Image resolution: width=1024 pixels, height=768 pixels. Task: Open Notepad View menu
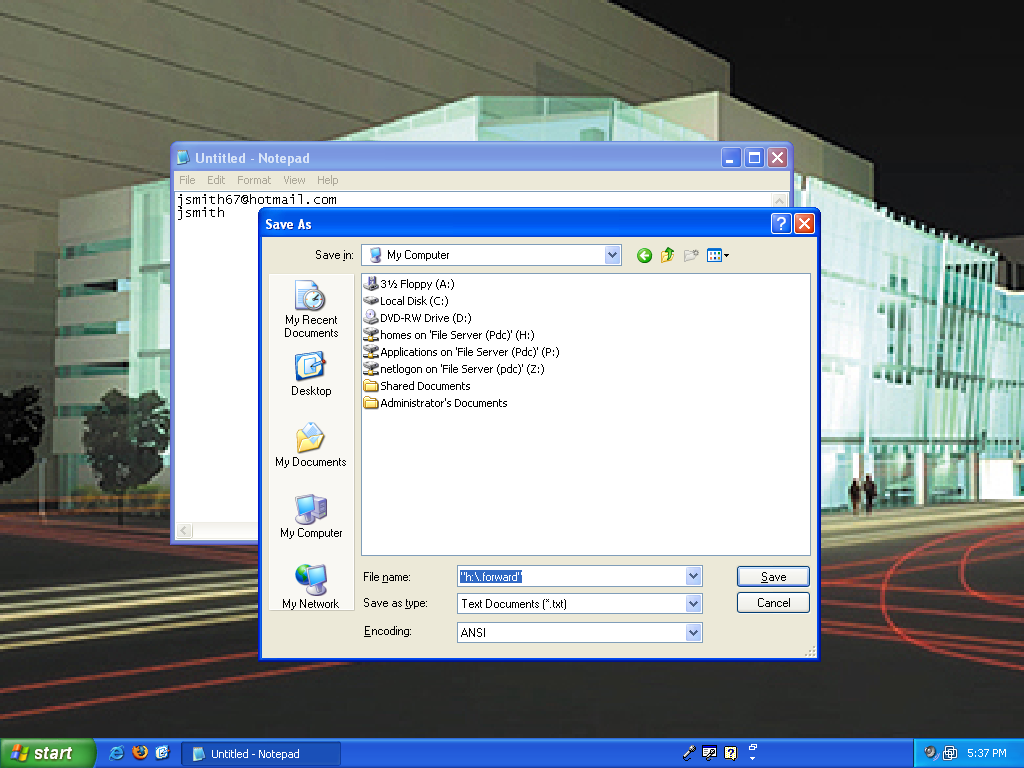(x=295, y=180)
